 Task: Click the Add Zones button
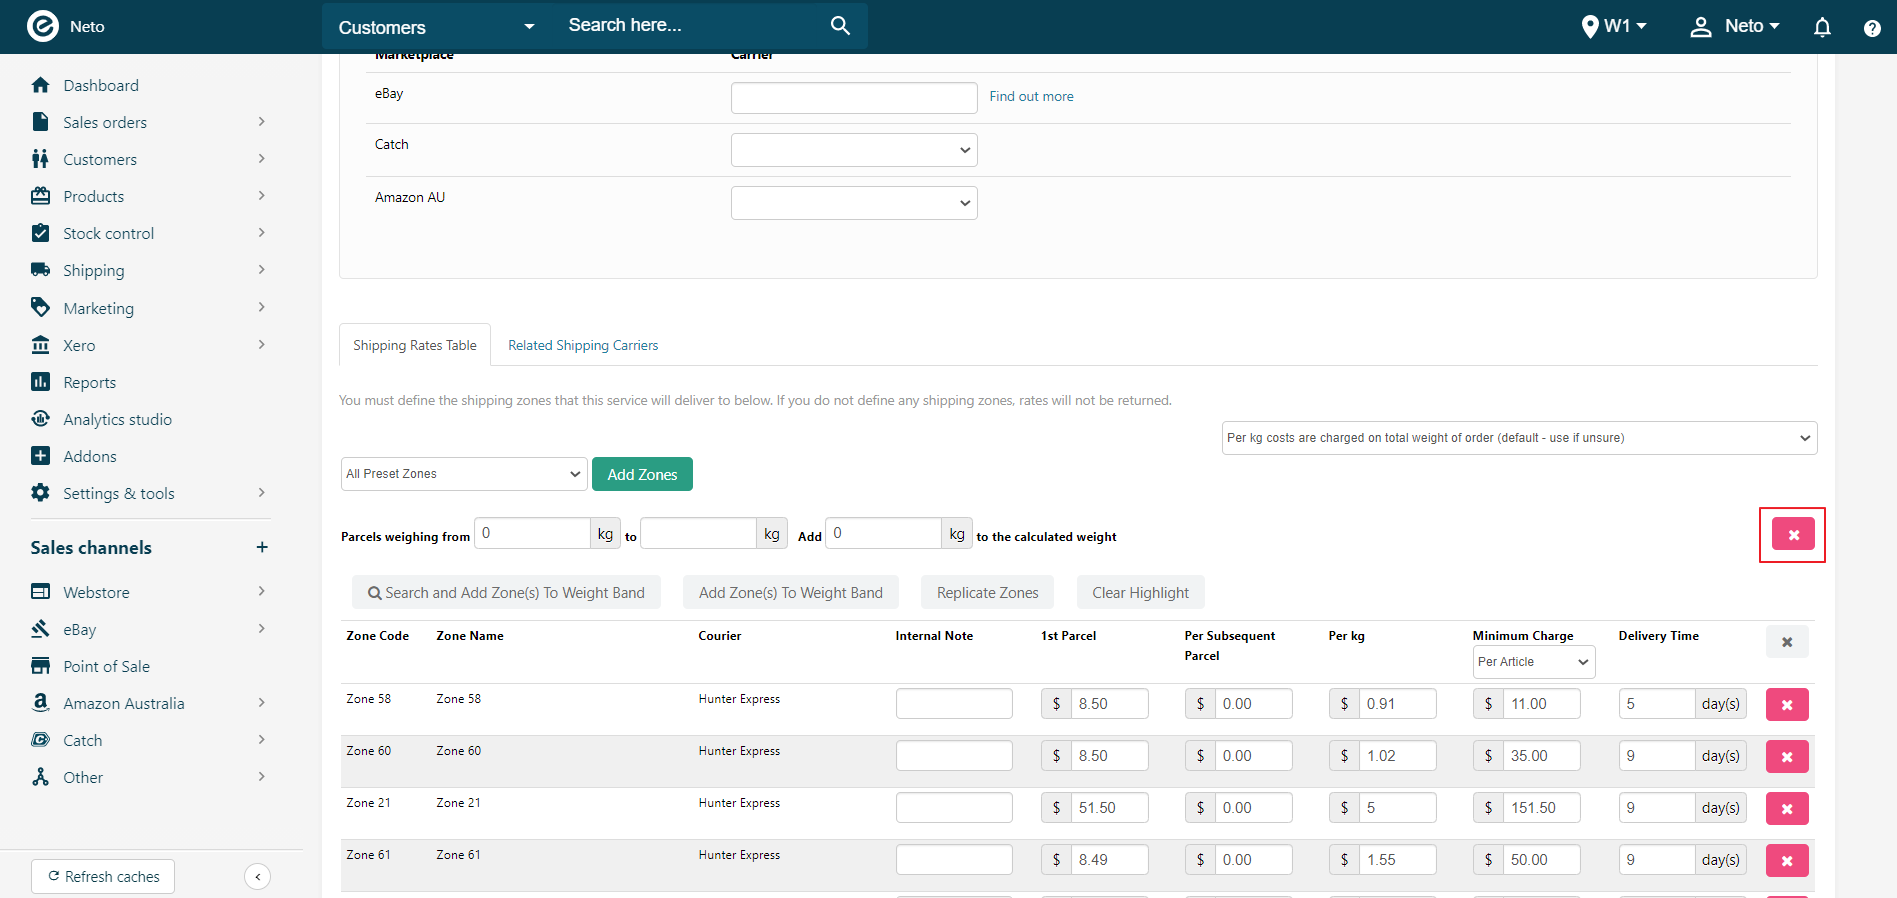tap(642, 474)
